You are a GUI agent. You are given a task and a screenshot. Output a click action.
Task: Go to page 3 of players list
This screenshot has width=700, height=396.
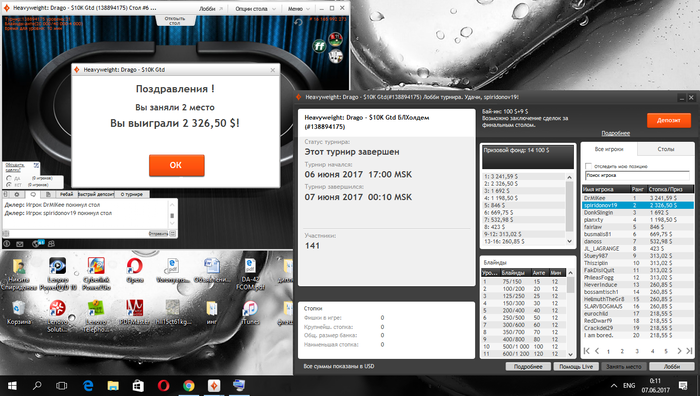tap(637, 351)
